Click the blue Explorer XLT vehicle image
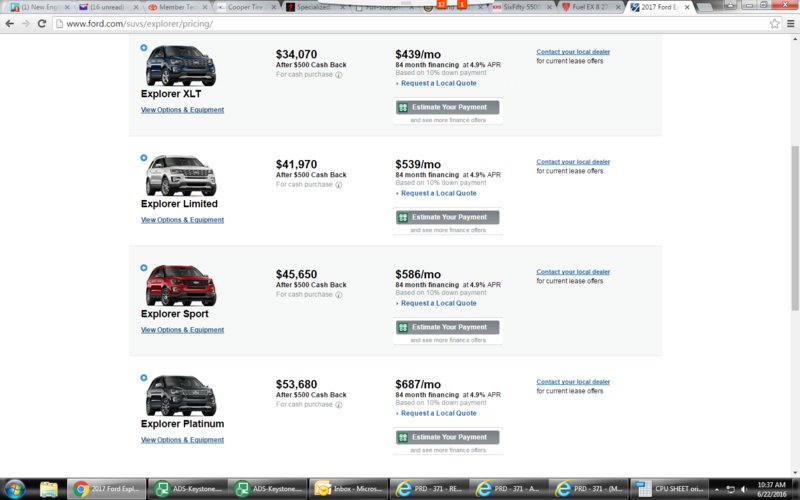The height and width of the screenshot is (500, 800). (181, 66)
